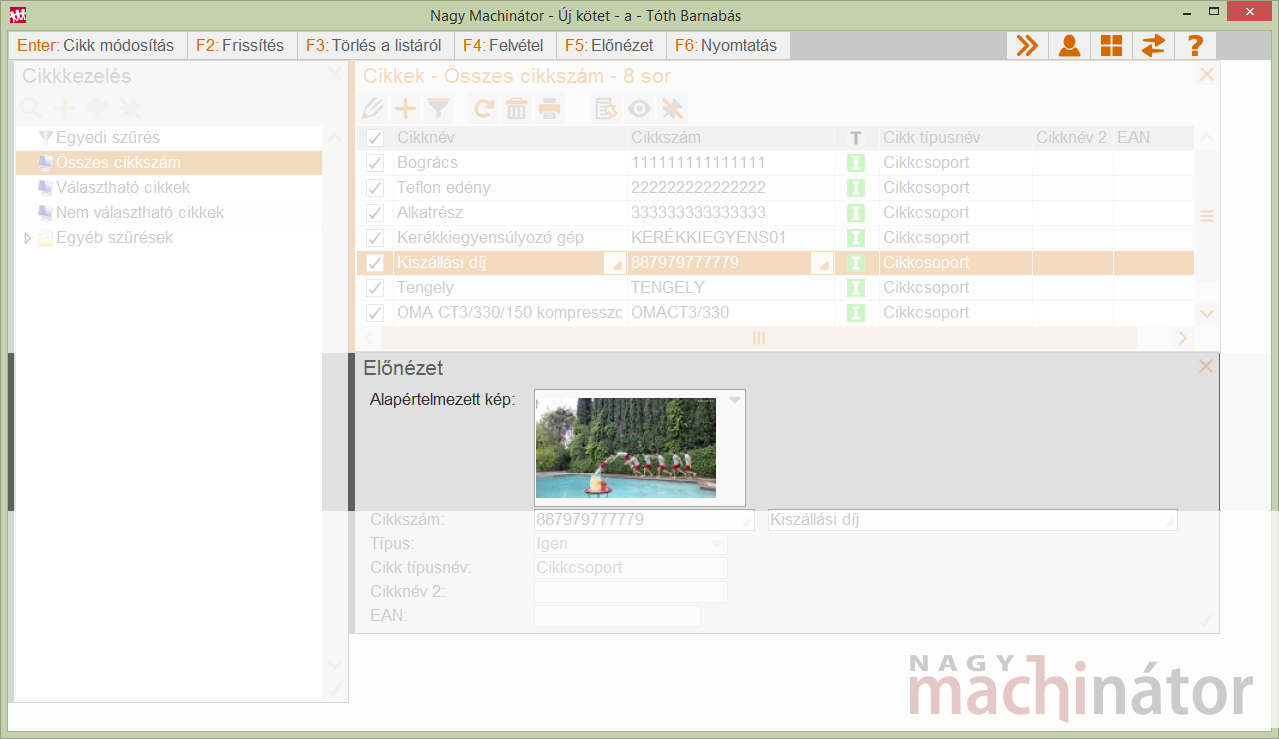This screenshot has width=1279, height=739.
Task: Click the green type icon in Bogrács row
Action: click(855, 163)
